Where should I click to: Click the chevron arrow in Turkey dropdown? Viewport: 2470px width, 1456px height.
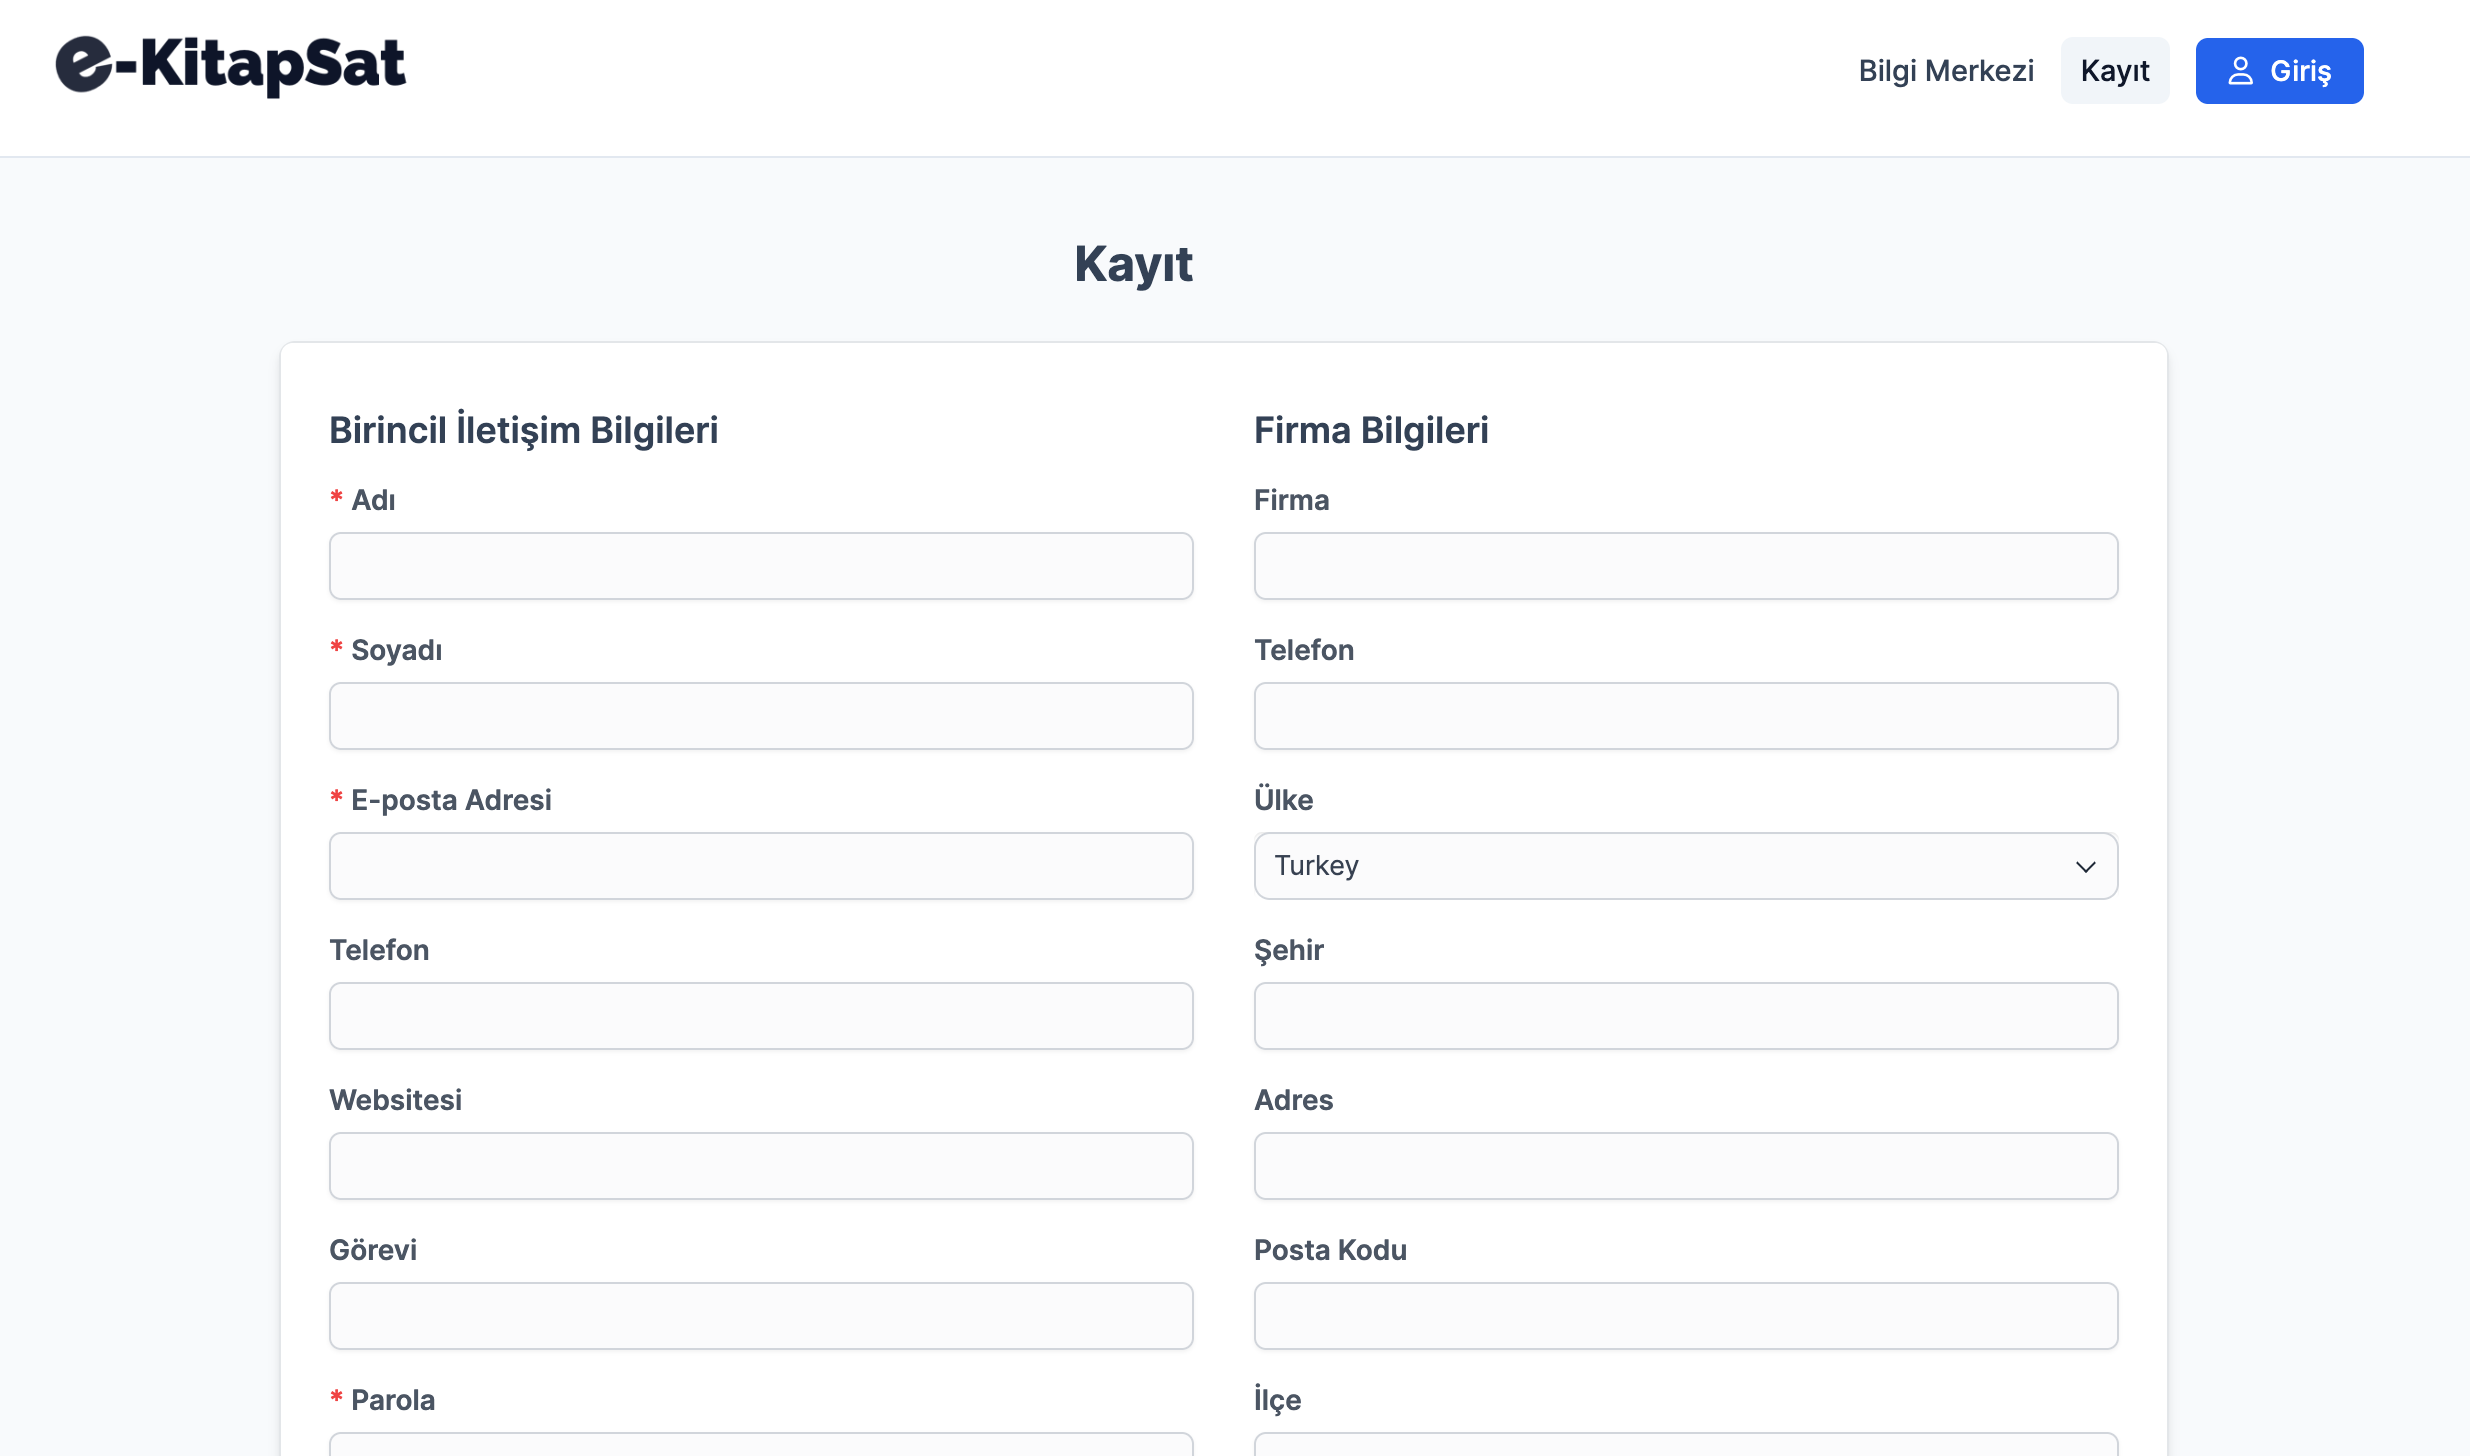pos(2085,867)
